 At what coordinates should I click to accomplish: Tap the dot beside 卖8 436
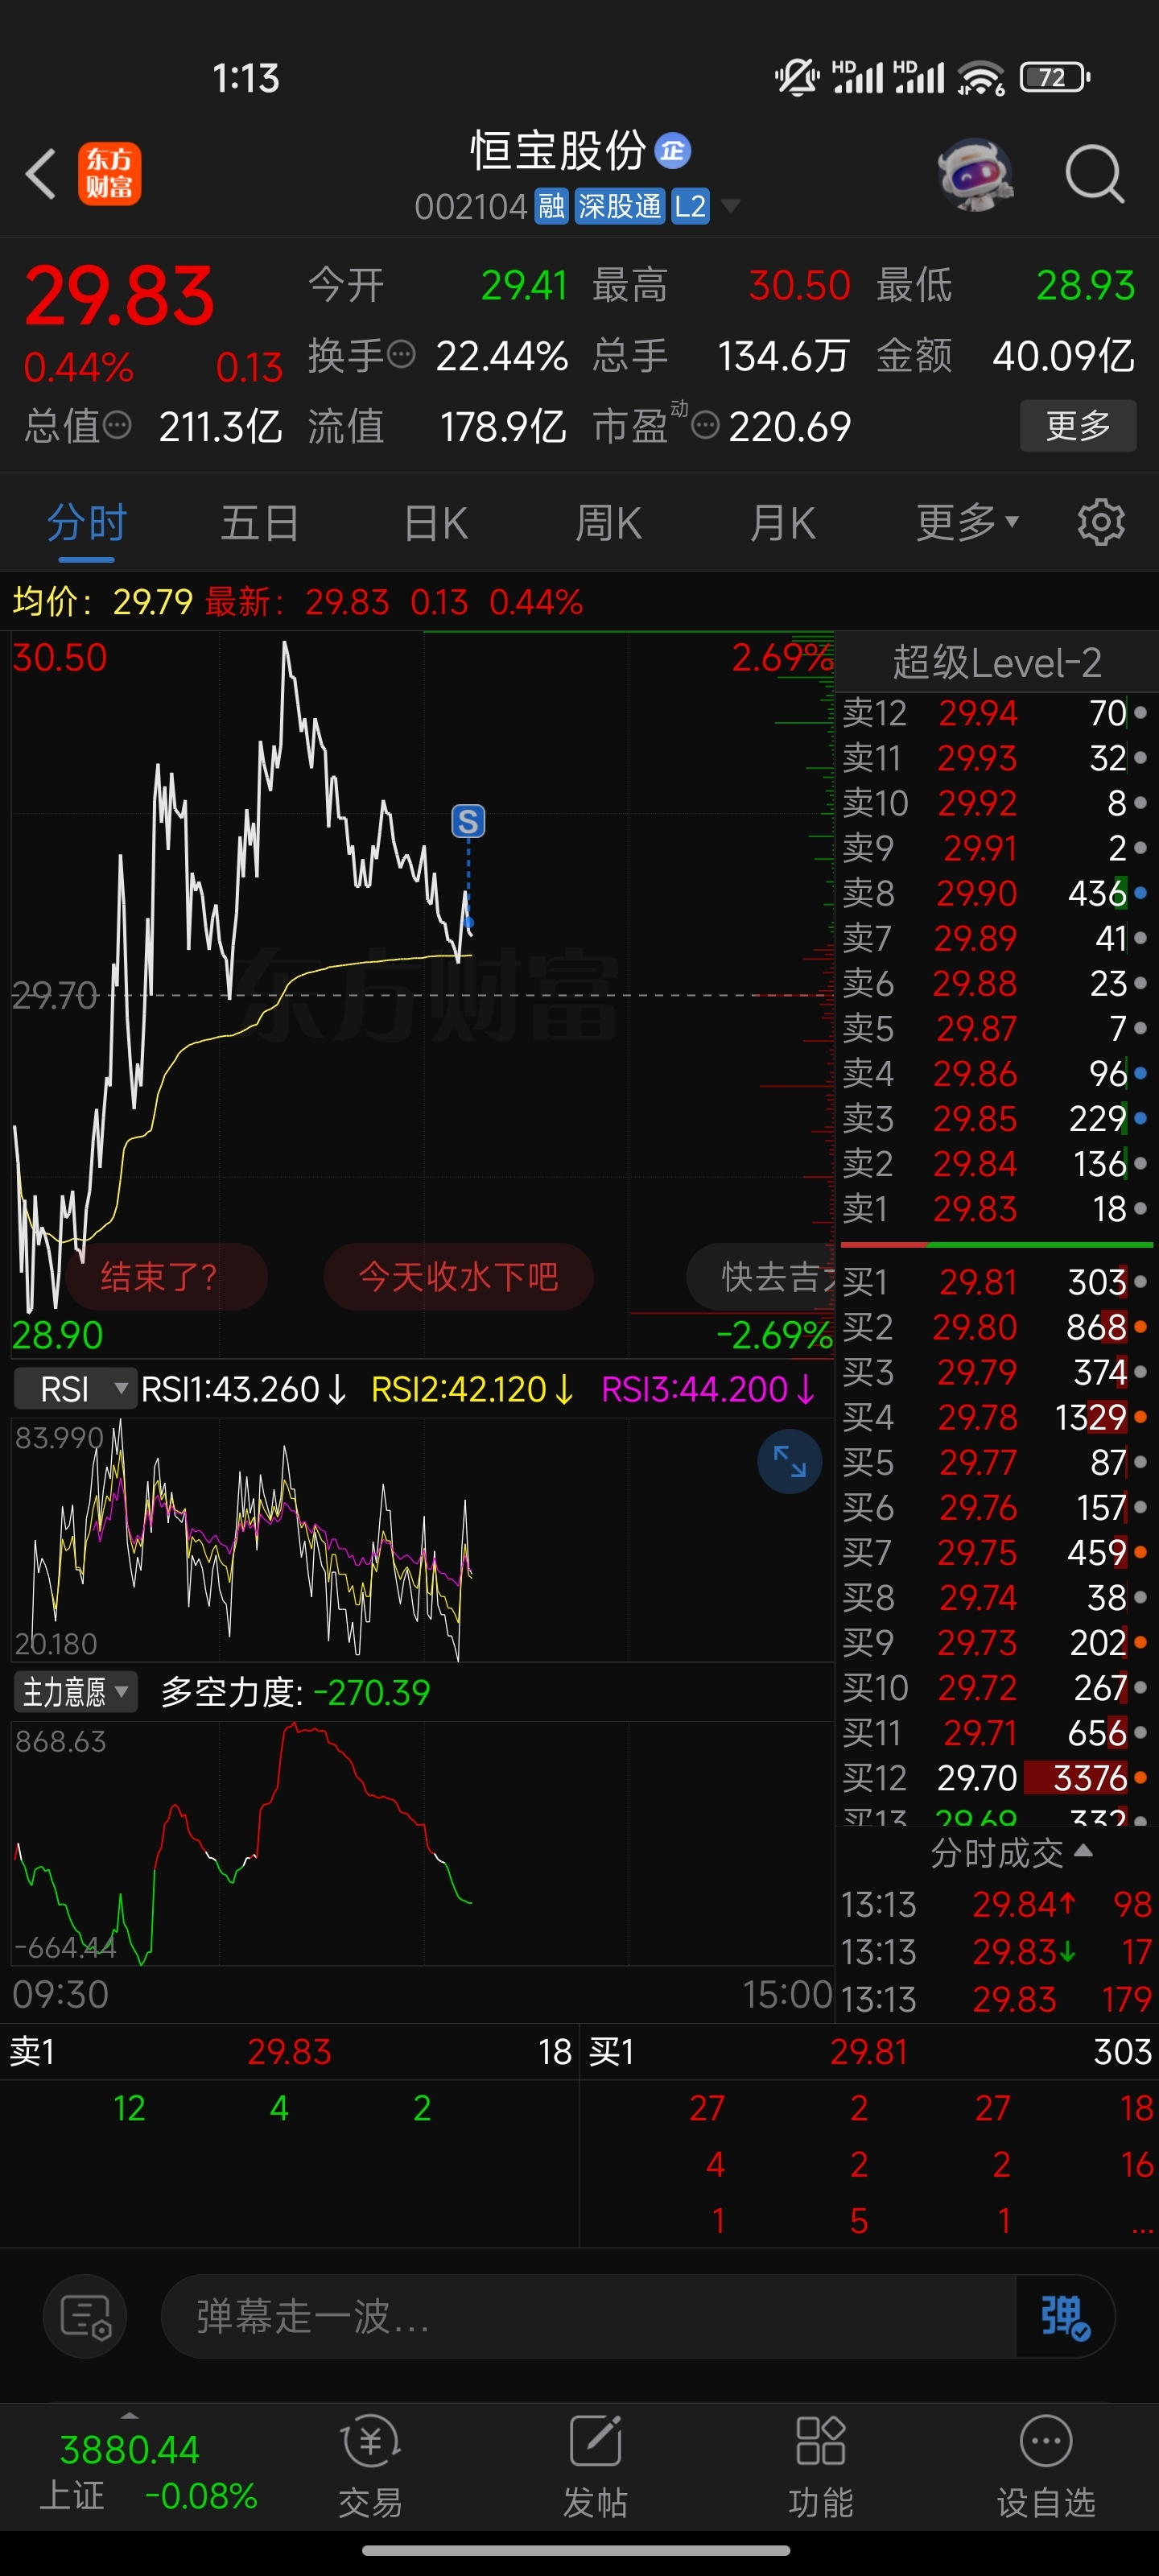tap(1140, 893)
